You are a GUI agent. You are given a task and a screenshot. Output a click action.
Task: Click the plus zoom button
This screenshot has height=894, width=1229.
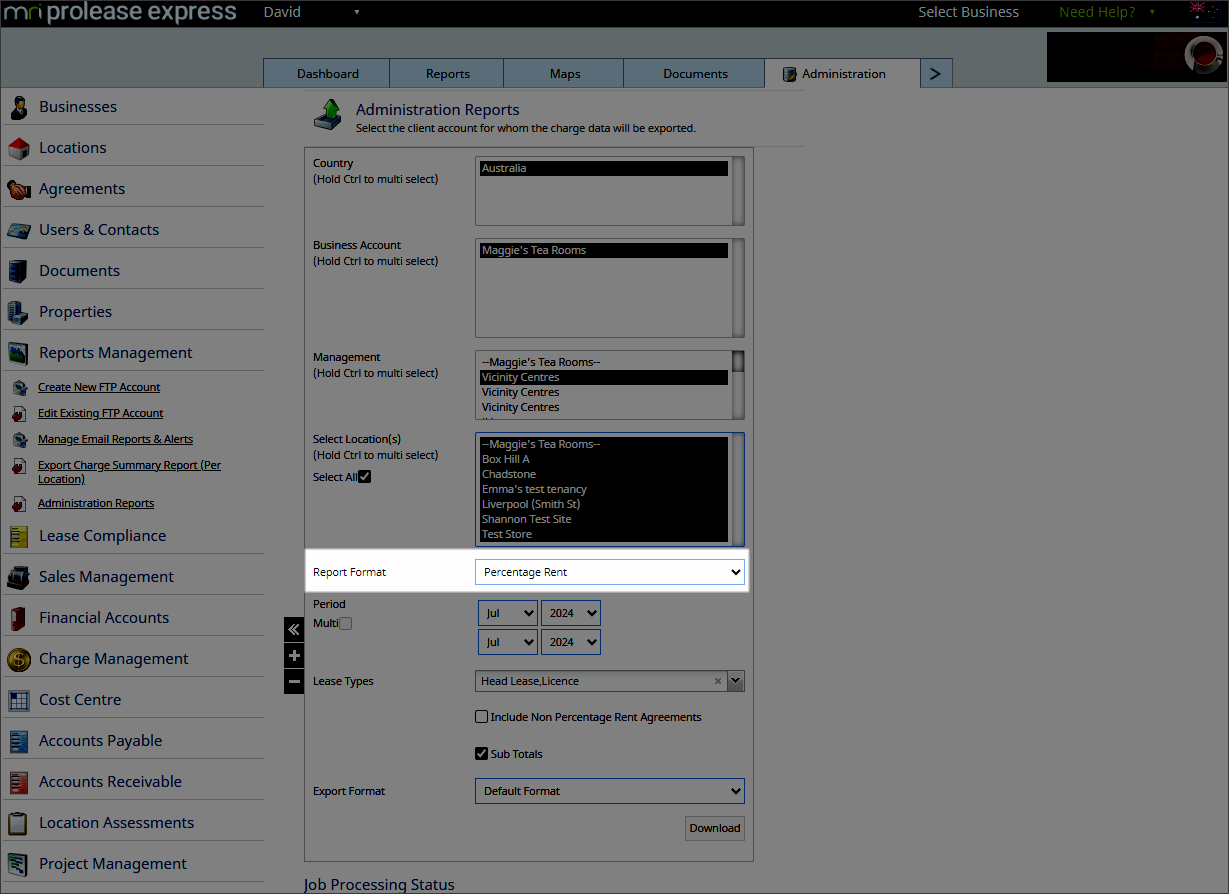tap(294, 656)
